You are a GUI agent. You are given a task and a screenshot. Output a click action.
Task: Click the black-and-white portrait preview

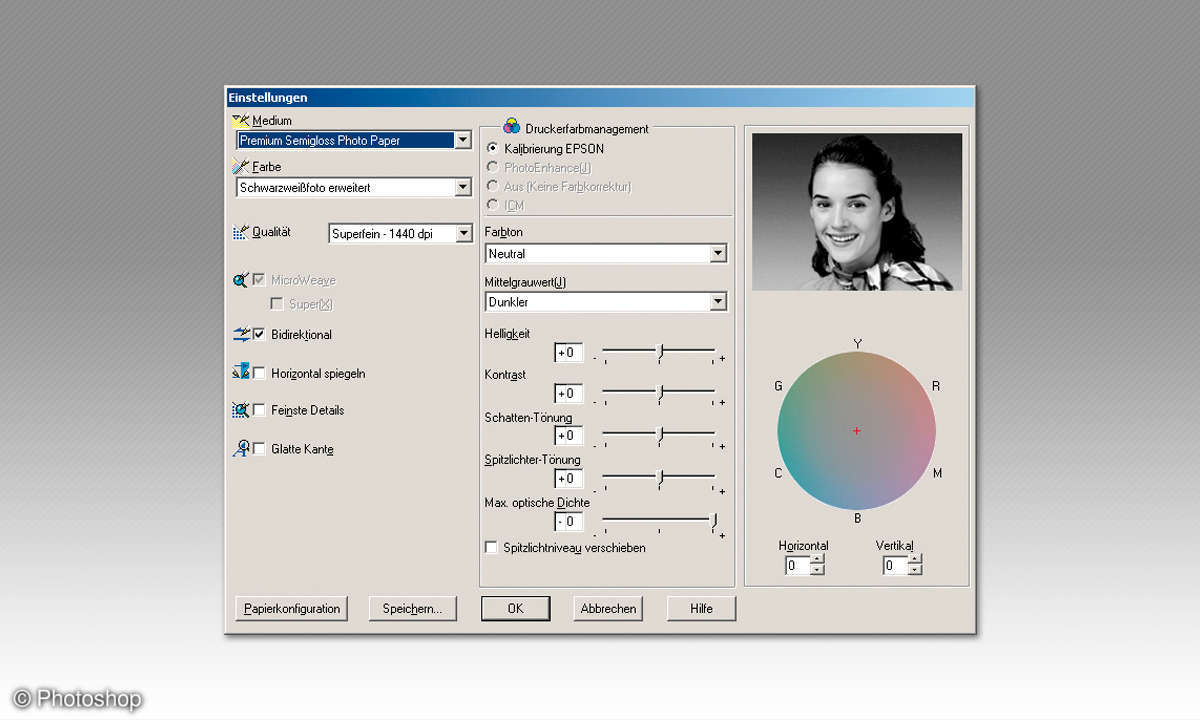click(857, 212)
